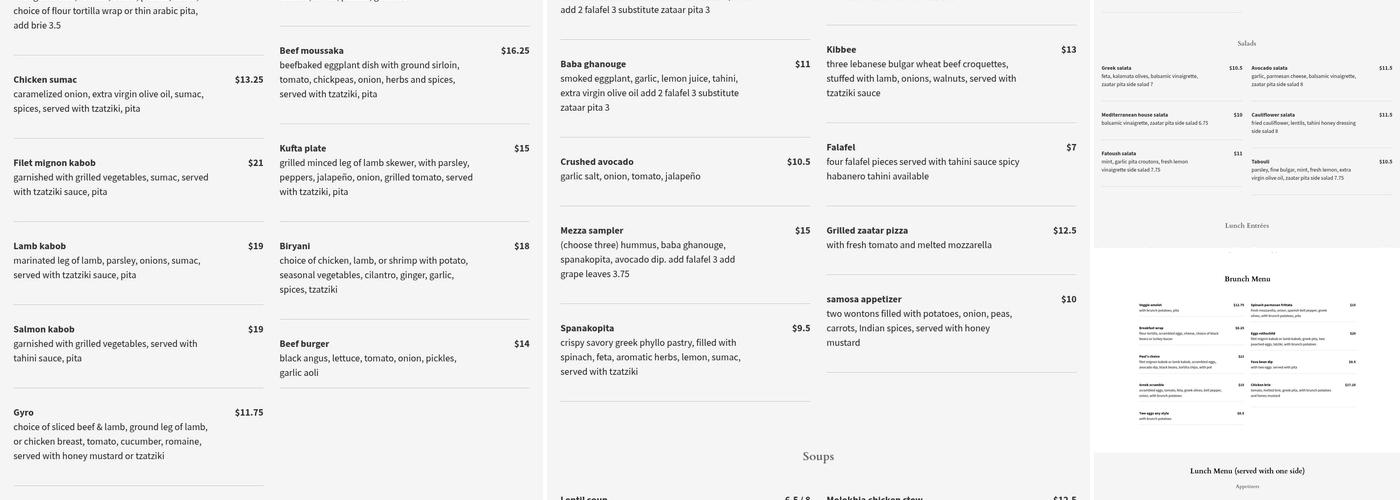The image size is (1400, 500).
Task: Click the Chicken sumac item title
Action: pos(45,80)
